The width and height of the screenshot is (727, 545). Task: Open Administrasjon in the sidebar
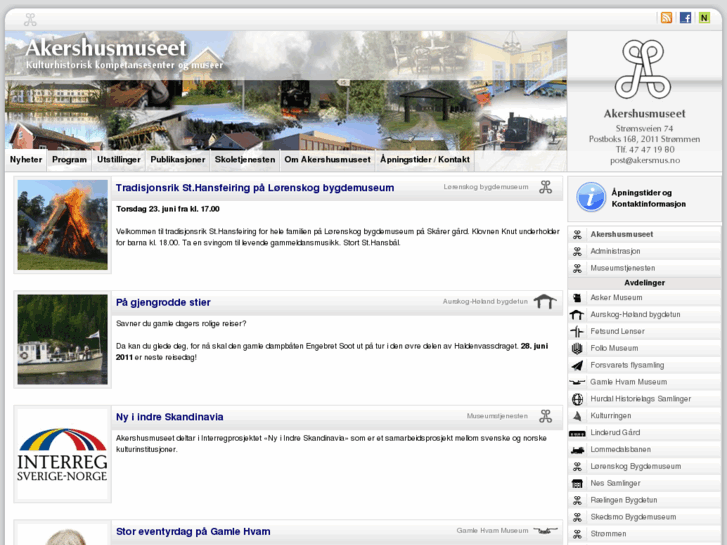click(x=615, y=251)
